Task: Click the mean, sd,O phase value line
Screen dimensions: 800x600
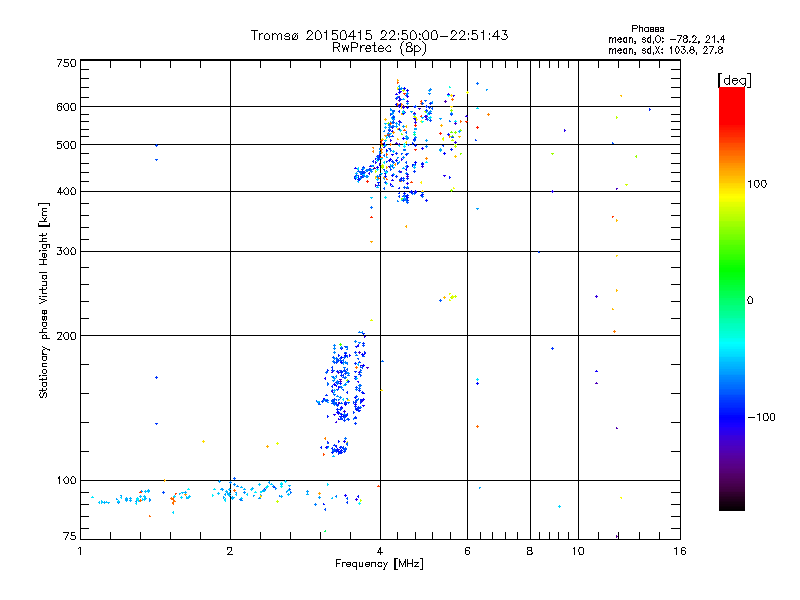Action: [666, 39]
